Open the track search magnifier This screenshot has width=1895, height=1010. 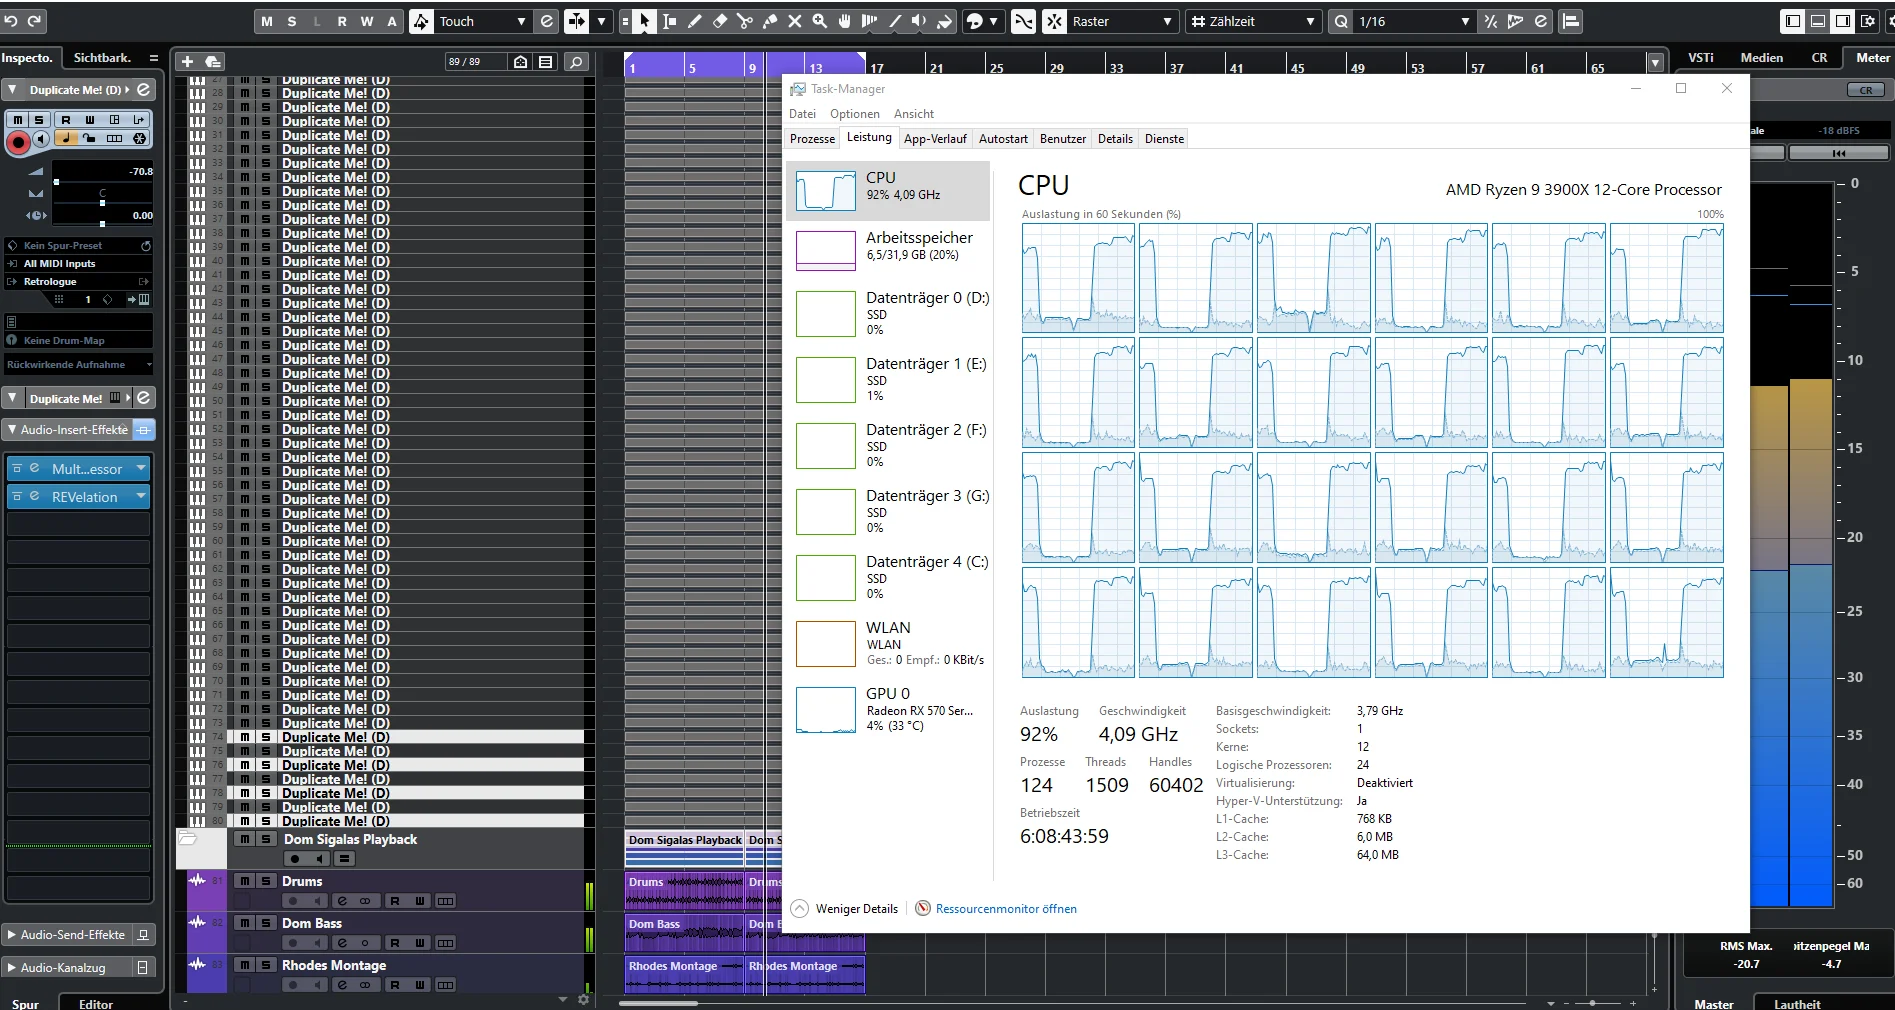tap(576, 62)
